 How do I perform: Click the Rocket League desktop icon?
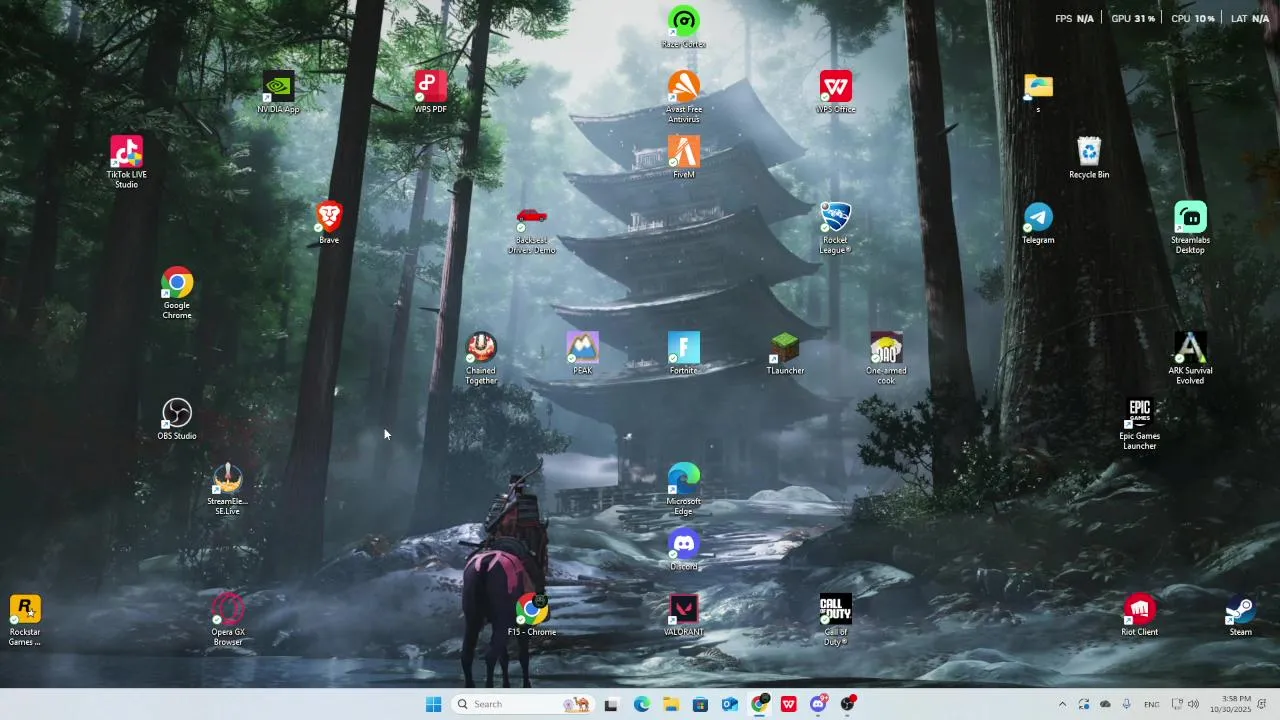tap(836, 228)
